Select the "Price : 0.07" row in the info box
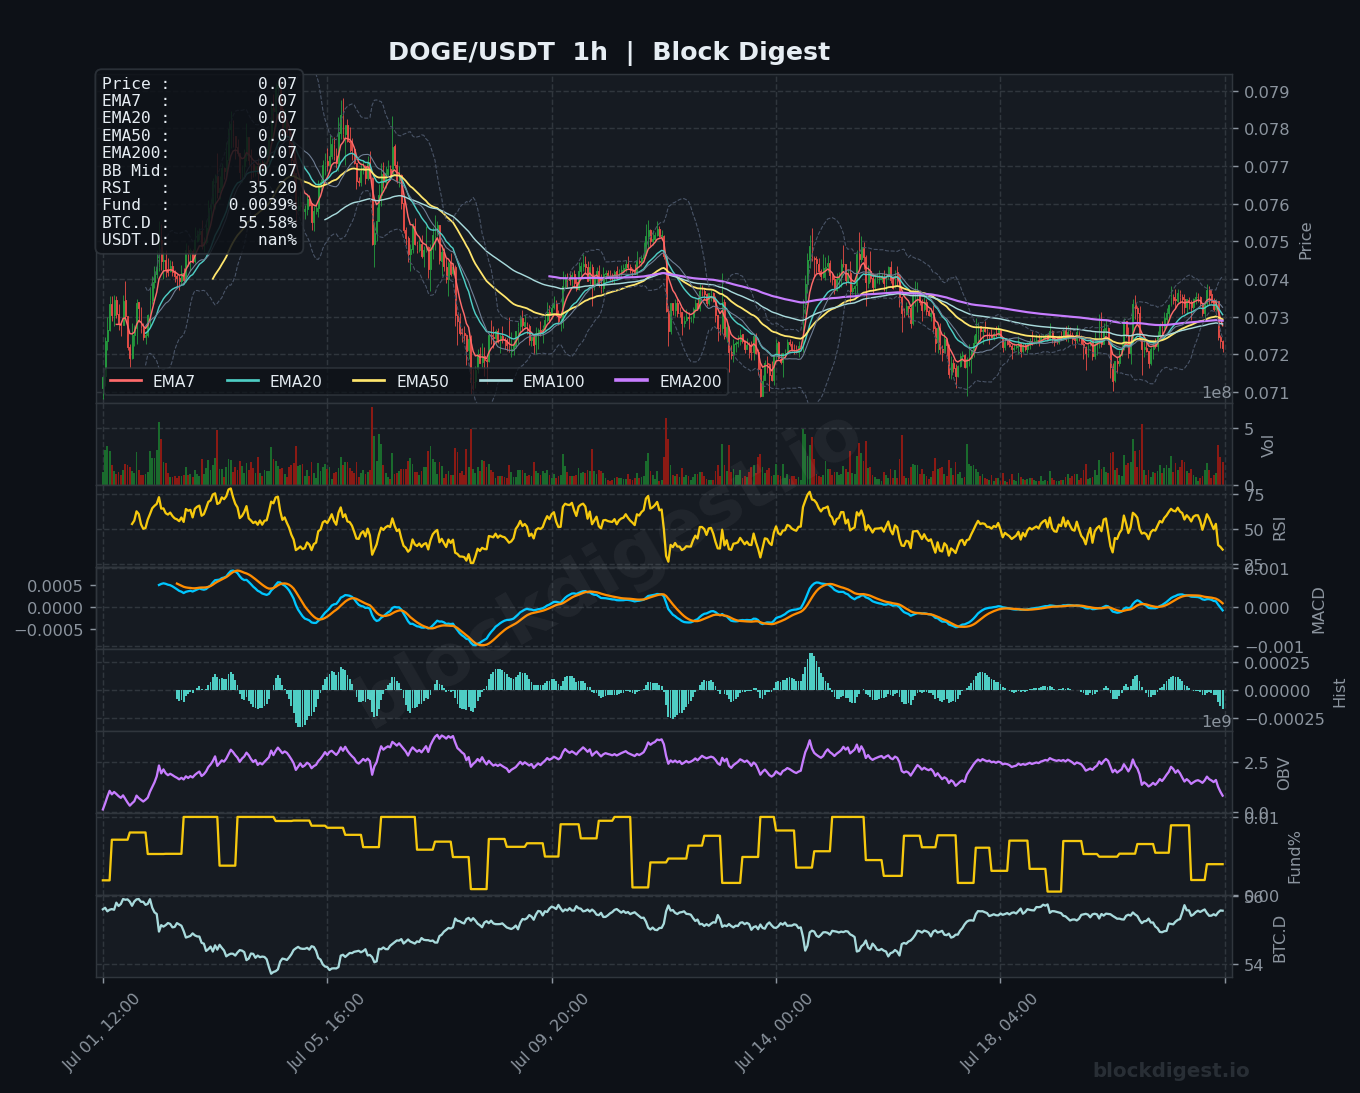This screenshot has width=1360, height=1093. tap(199, 84)
